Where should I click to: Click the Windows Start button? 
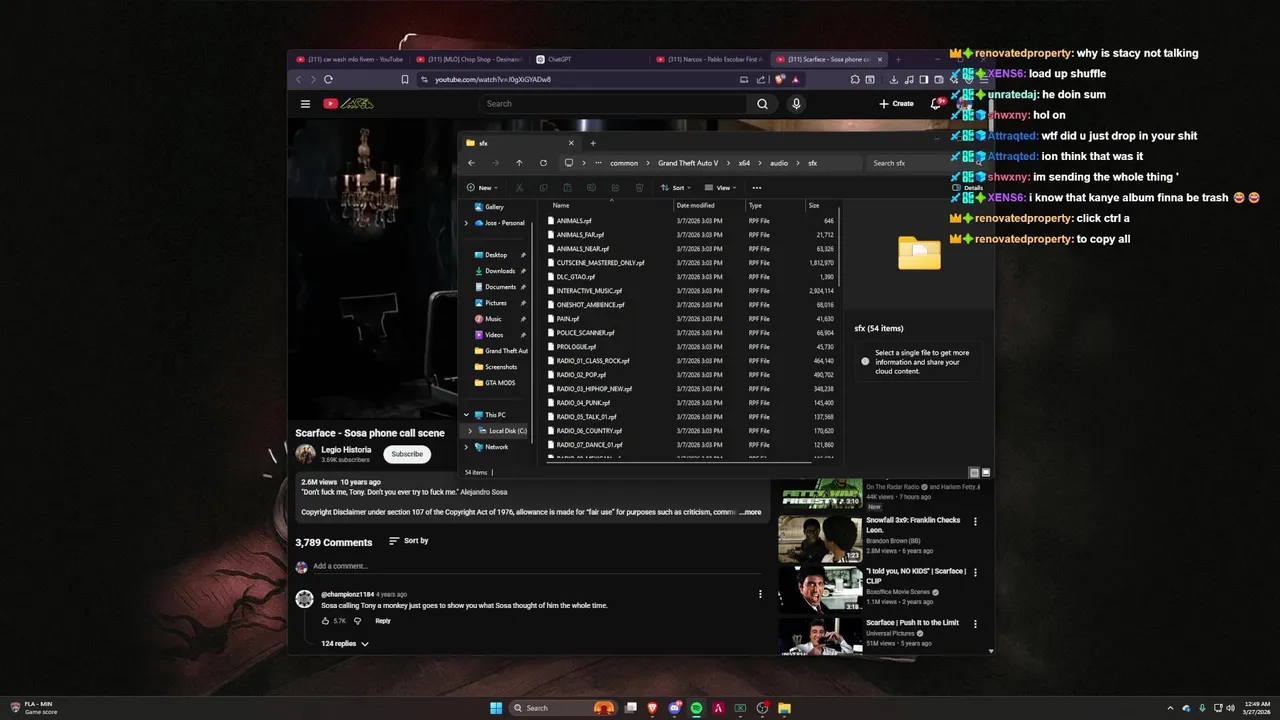[x=496, y=708]
